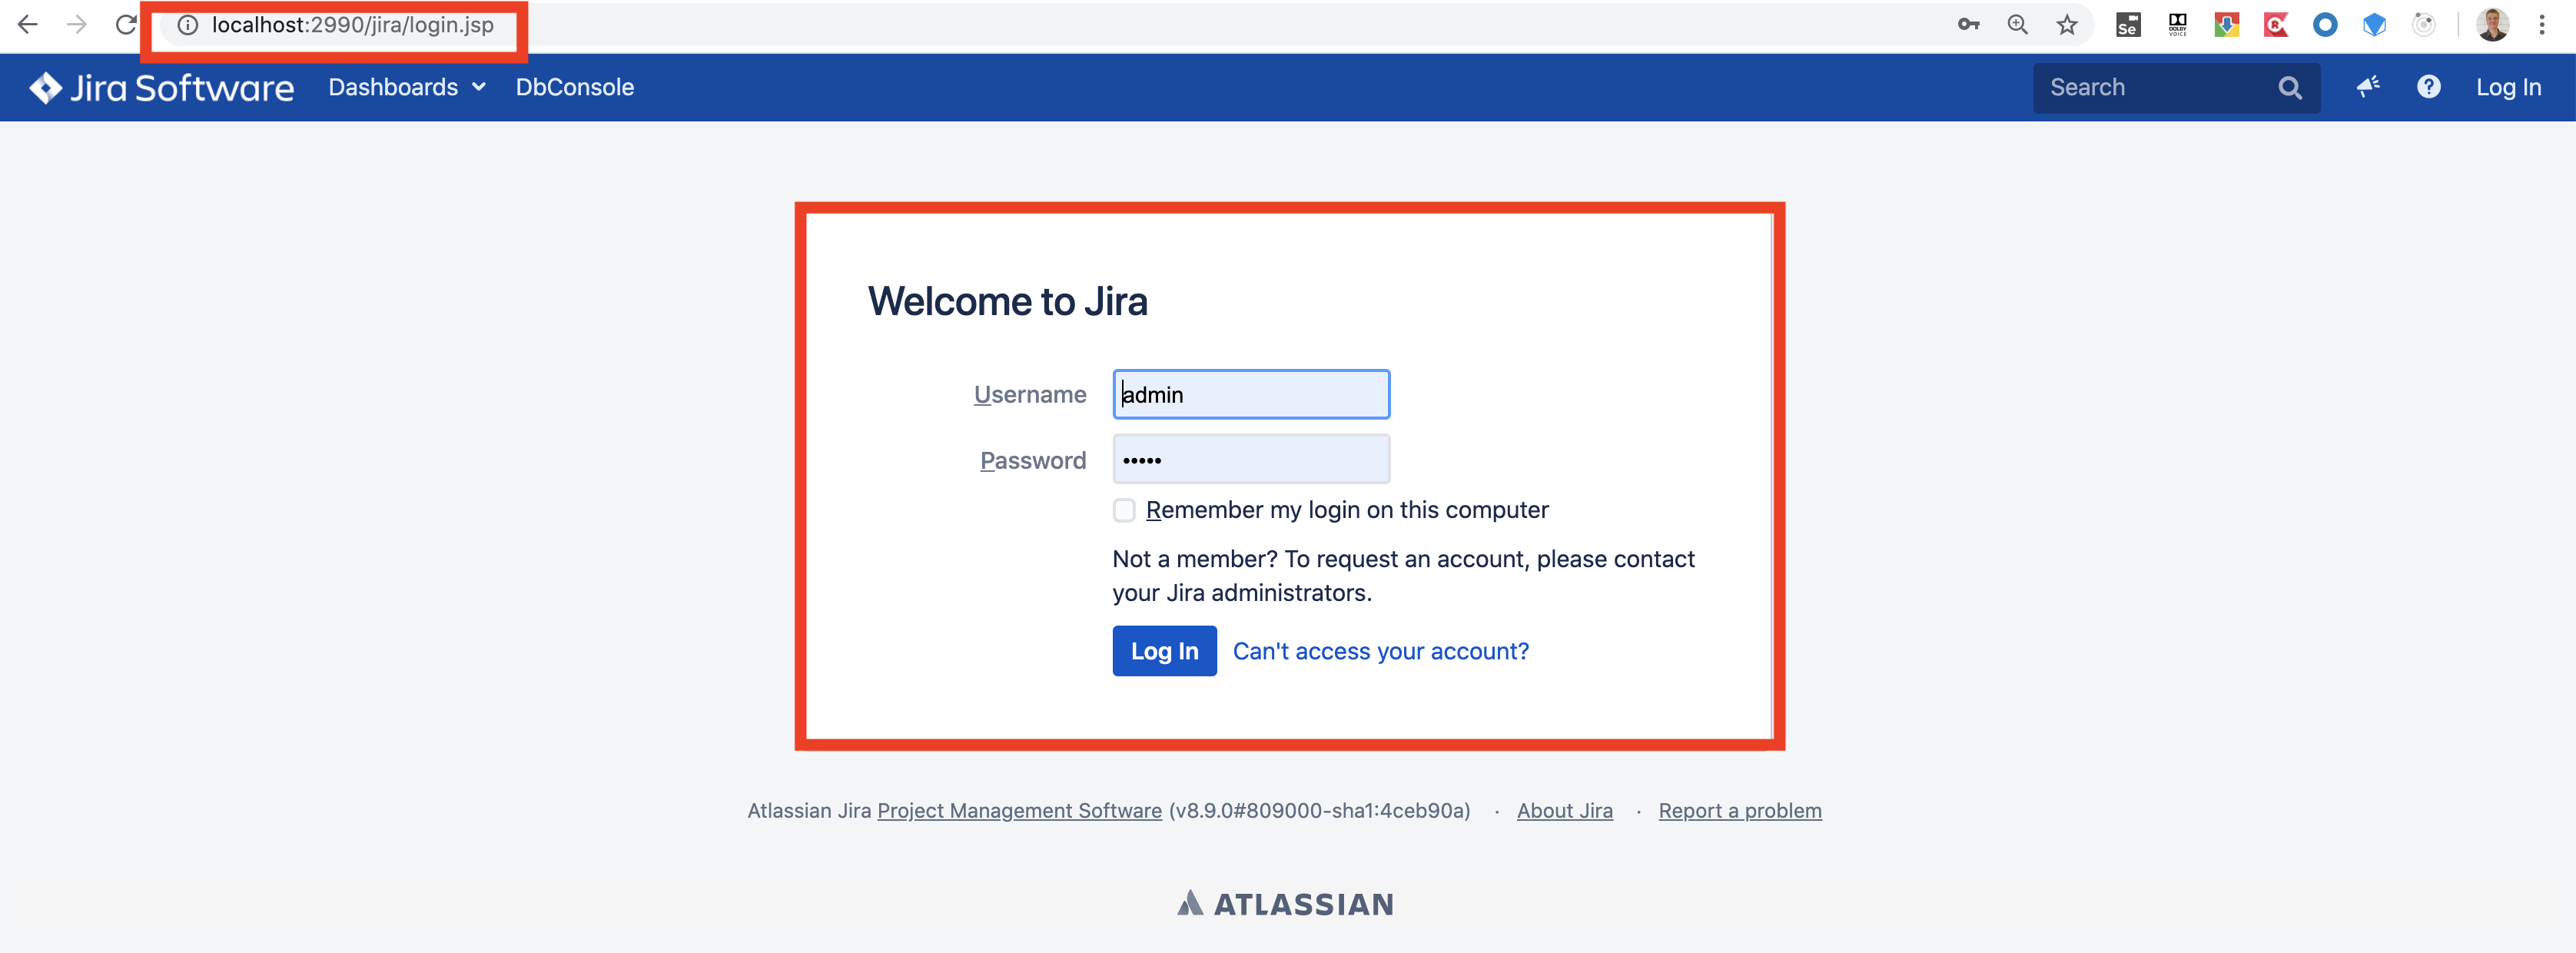Click the browser reload icon
Viewport: 2576px width, 953px height.
(x=125, y=25)
